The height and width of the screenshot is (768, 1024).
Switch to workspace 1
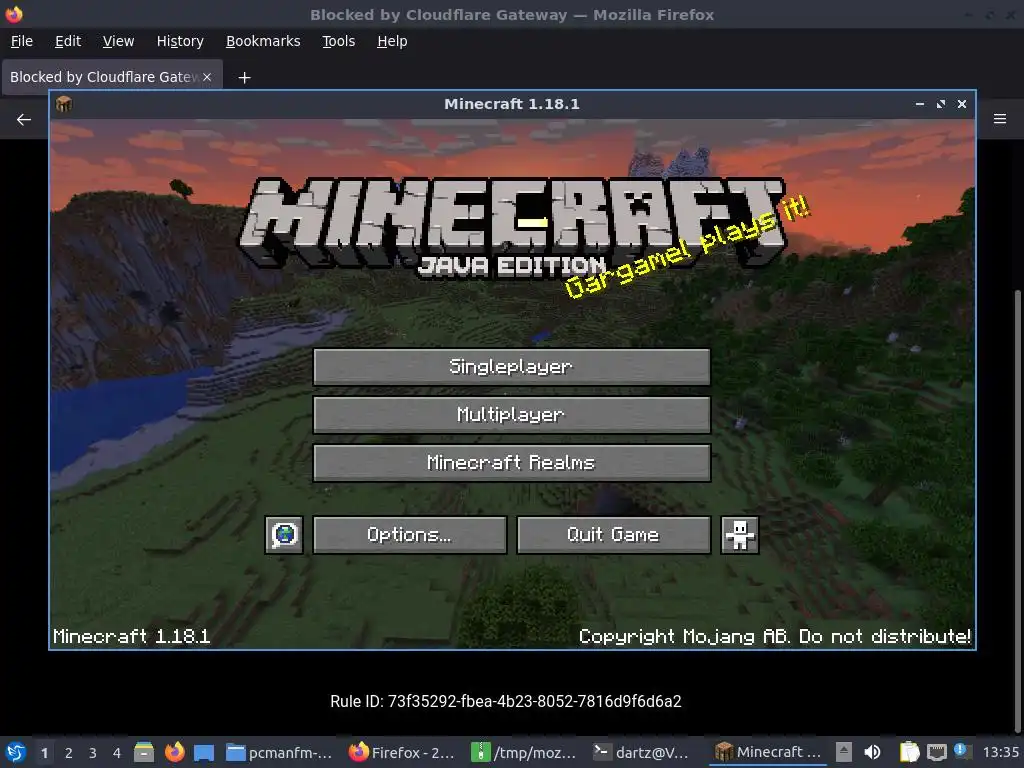click(44, 753)
